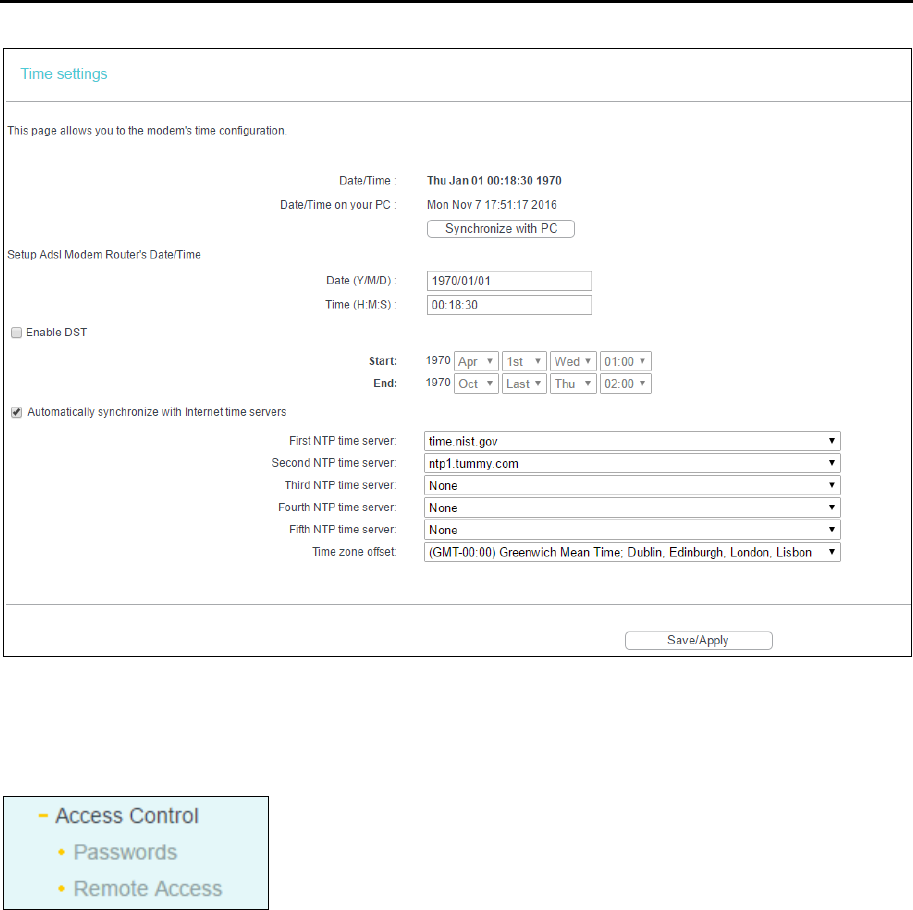Click the 'Time zone offset' label
The height and width of the screenshot is (910, 913).
pos(354,552)
